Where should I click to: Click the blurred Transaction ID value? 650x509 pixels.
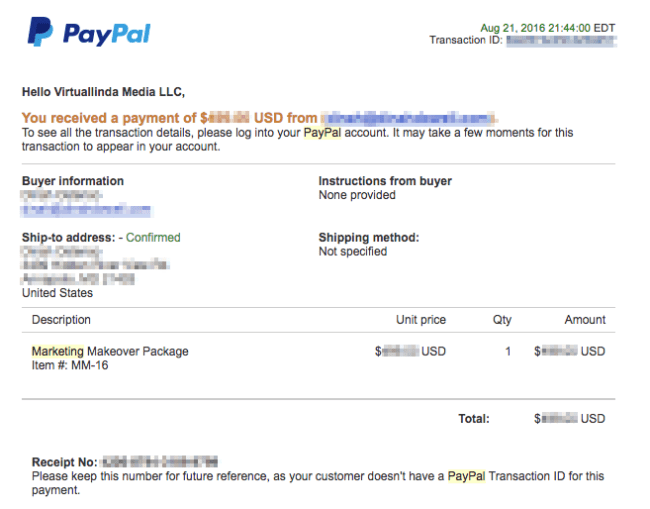(561, 41)
